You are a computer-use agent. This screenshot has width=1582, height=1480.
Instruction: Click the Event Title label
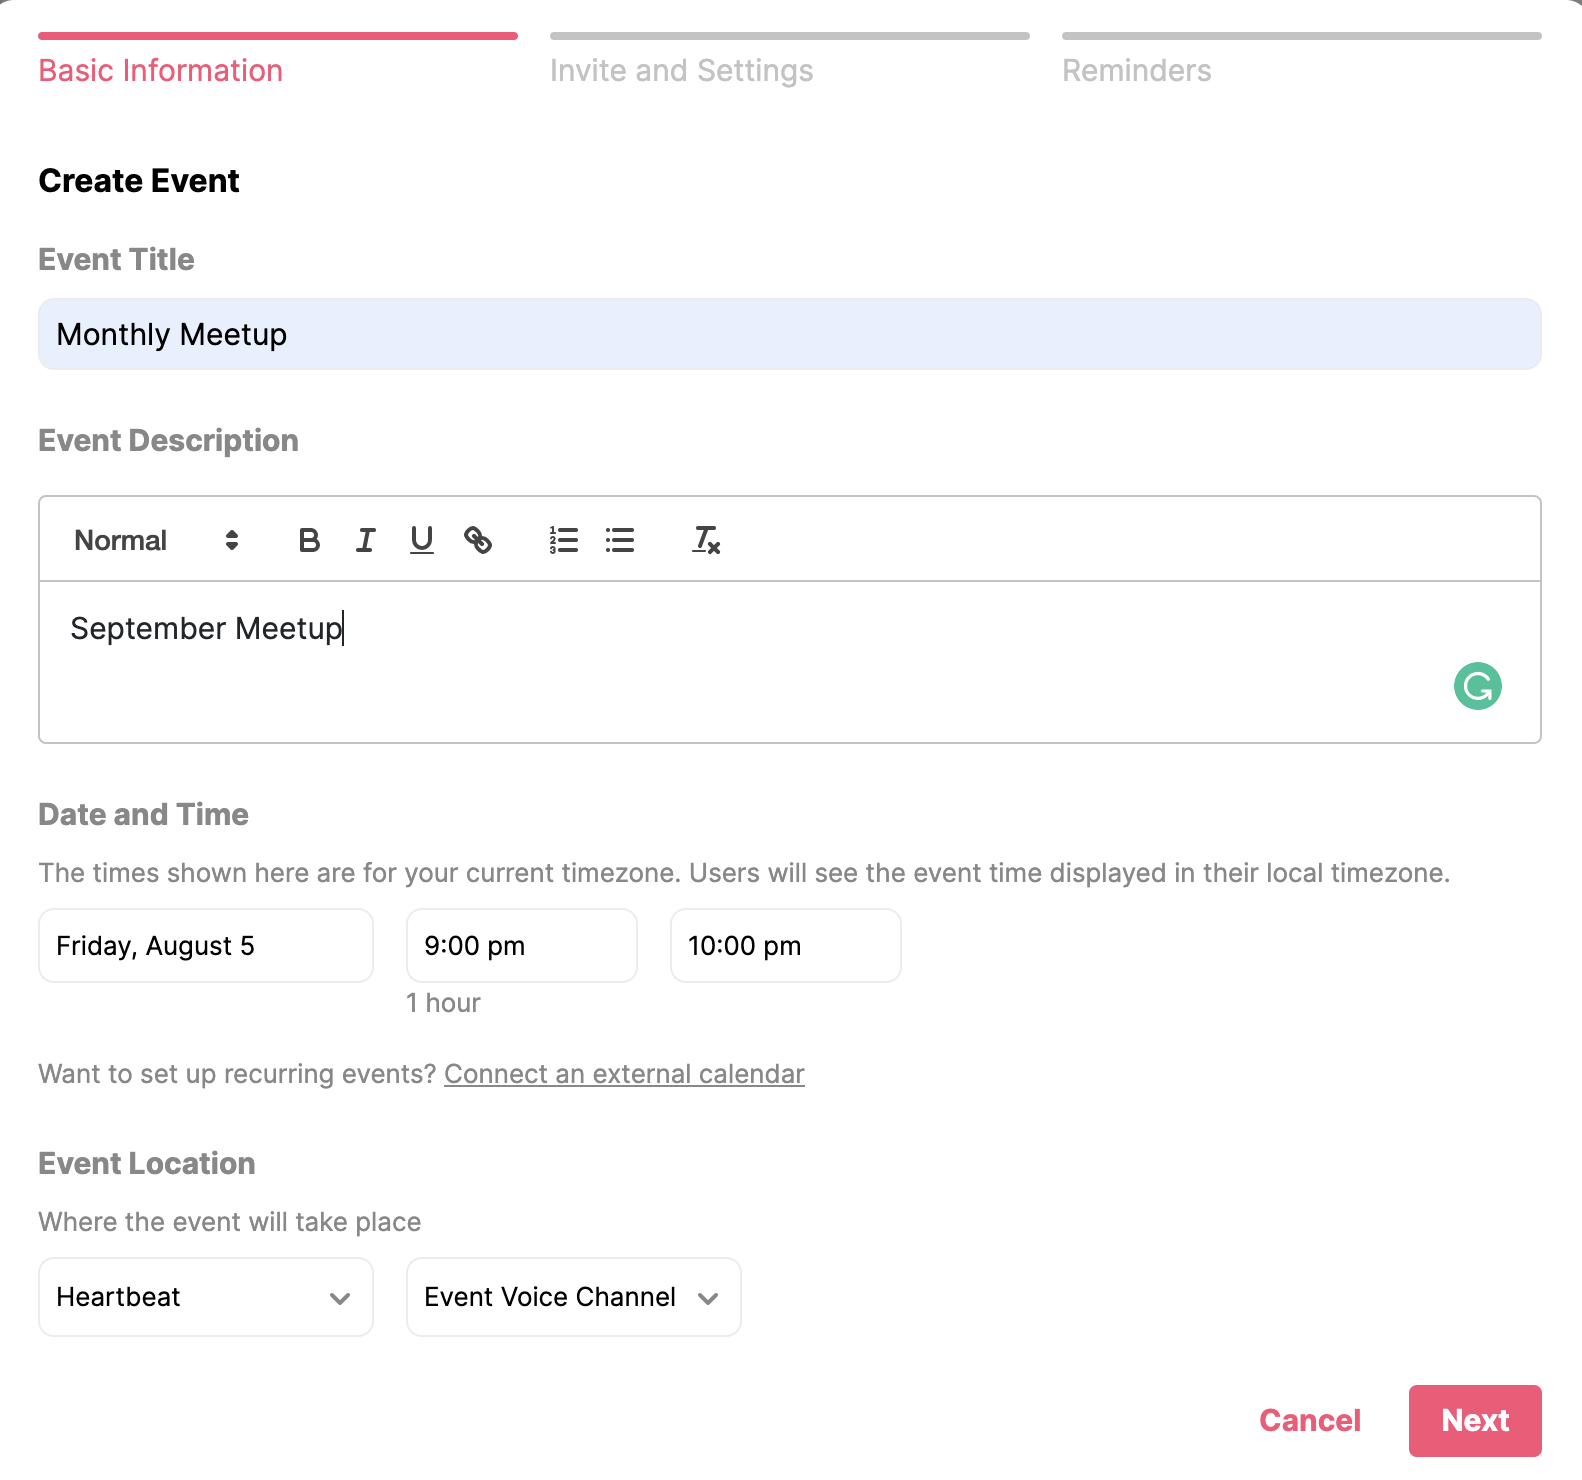click(116, 260)
